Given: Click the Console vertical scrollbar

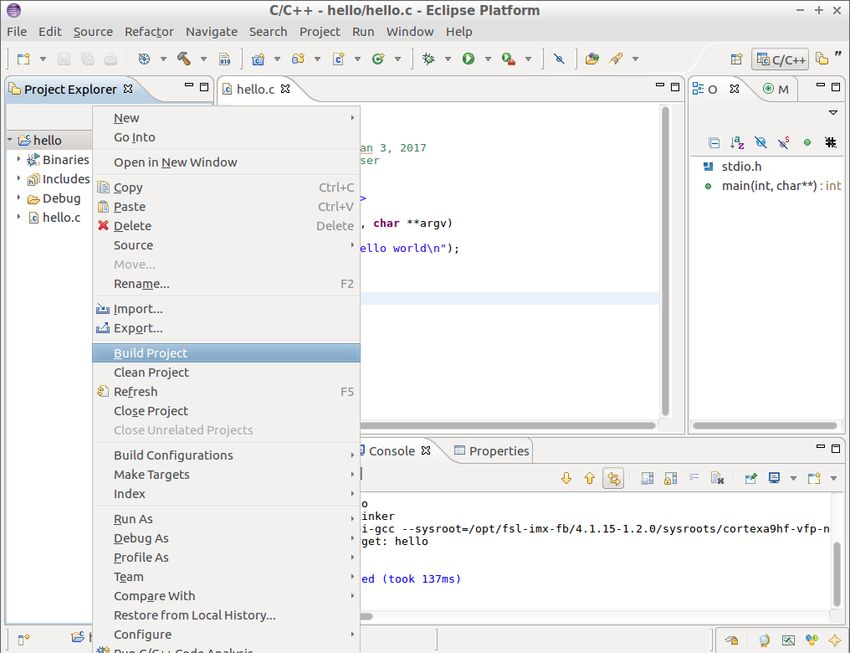Looking at the screenshot, I should [836, 574].
